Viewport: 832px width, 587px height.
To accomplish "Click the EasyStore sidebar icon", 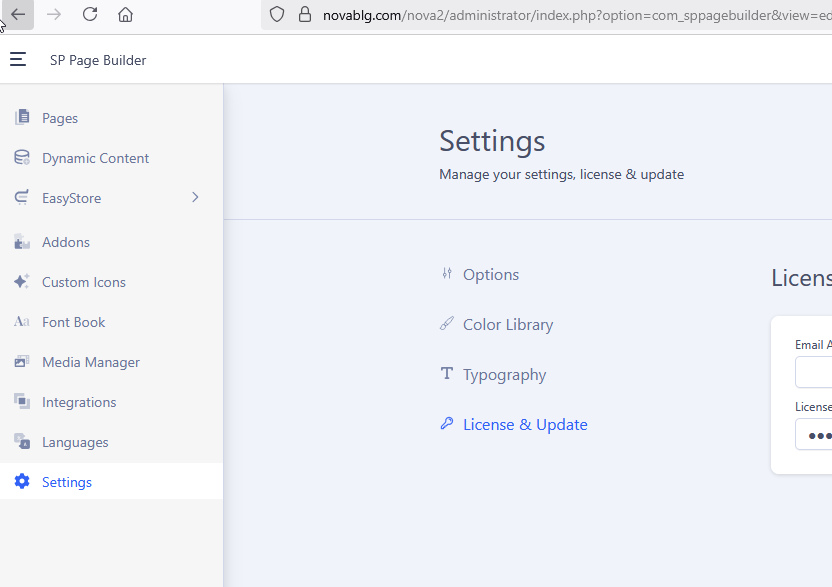I will click(22, 198).
